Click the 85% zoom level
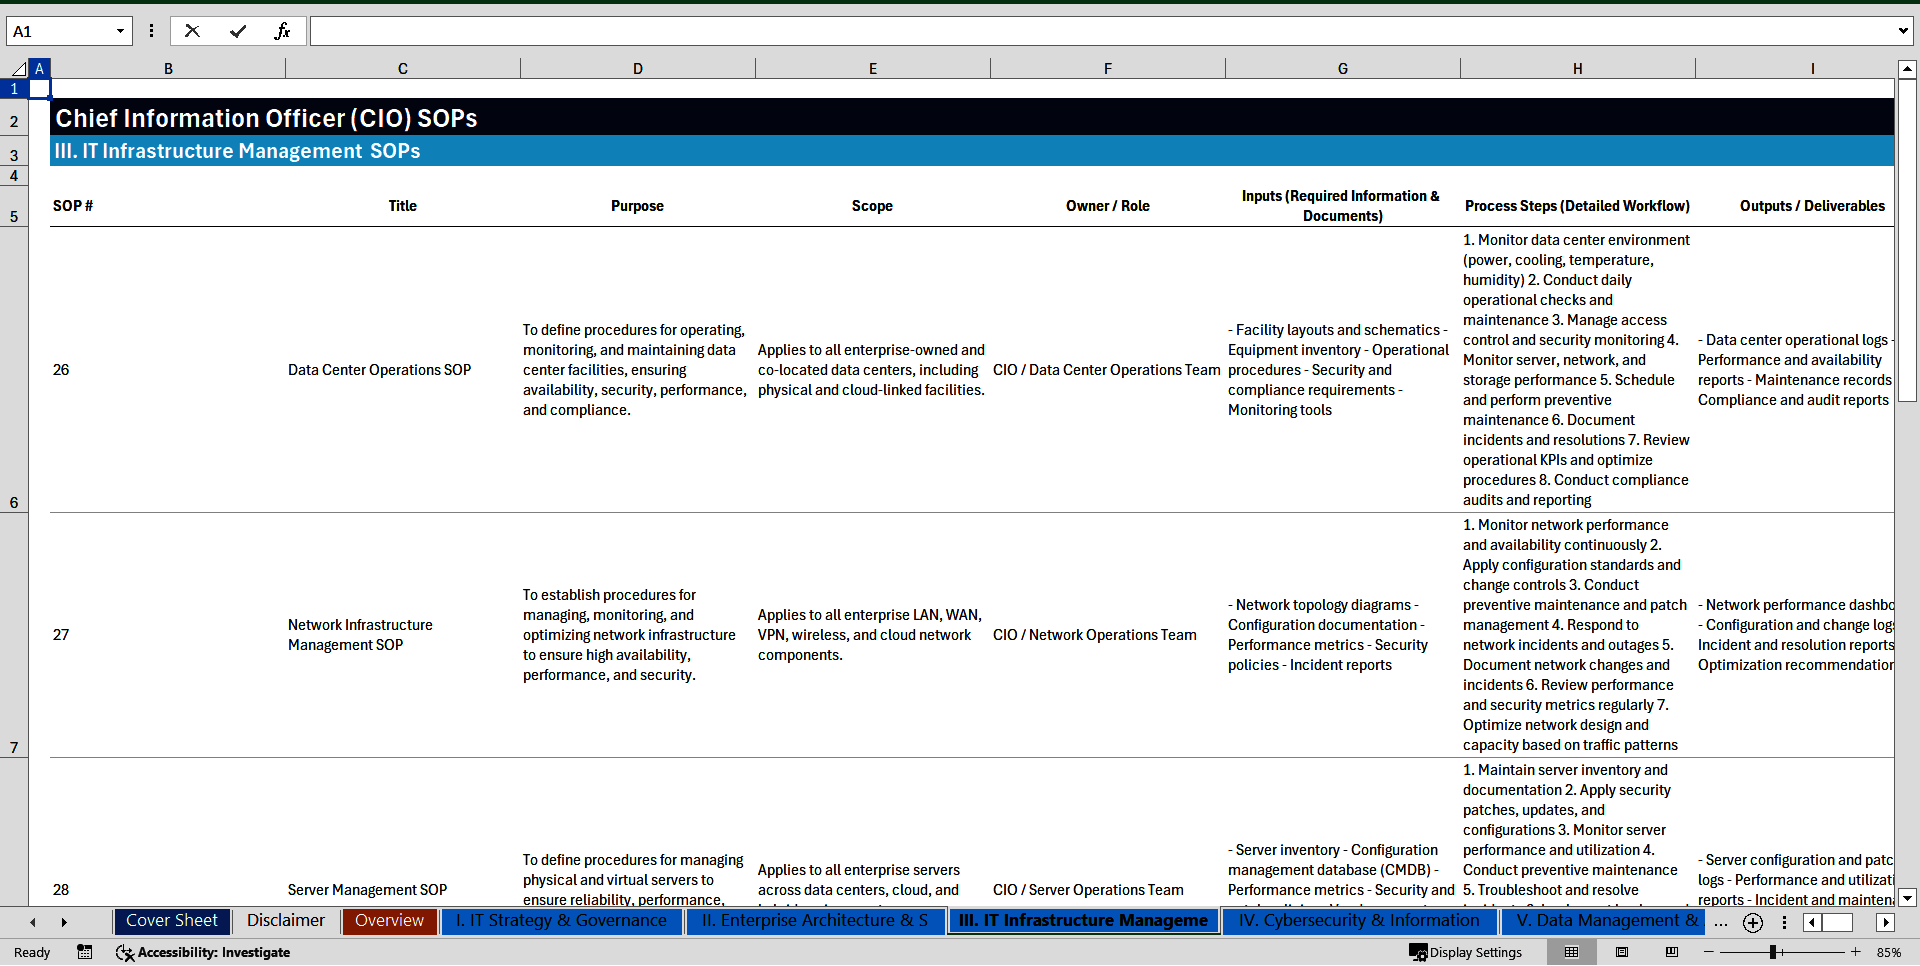 [x=1889, y=952]
